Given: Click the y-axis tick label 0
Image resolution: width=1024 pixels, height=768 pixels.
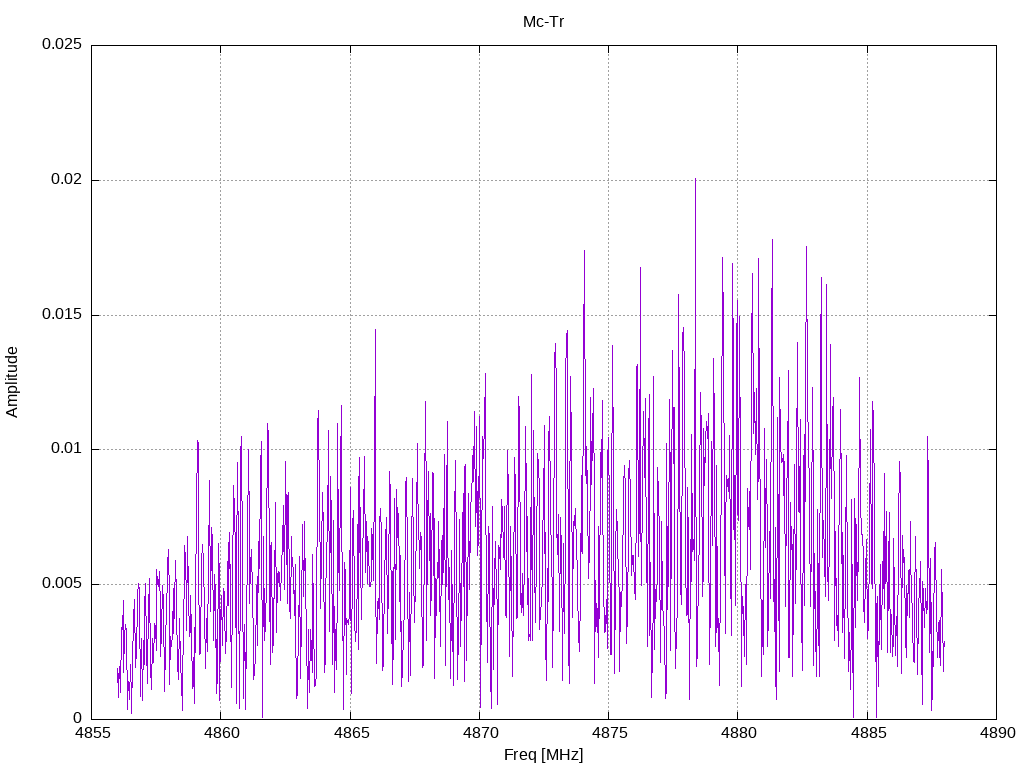Looking at the screenshot, I should [x=77, y=718].
